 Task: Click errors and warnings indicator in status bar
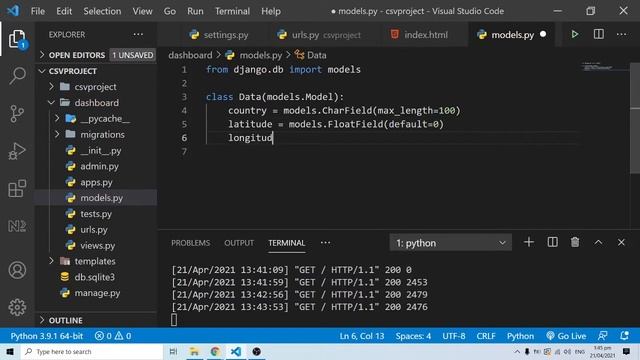(x=113, y=336)
